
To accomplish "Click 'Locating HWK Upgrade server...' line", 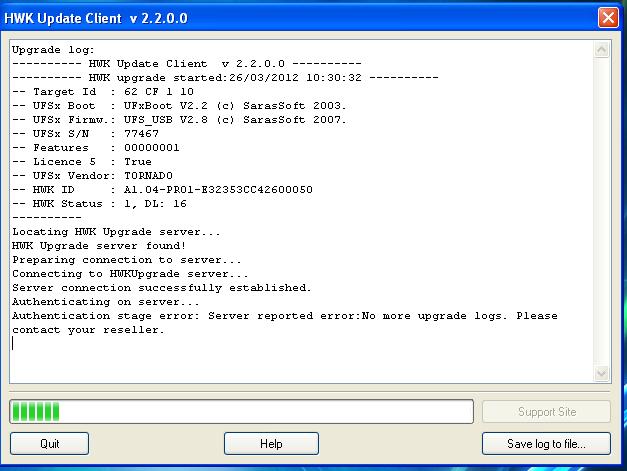I will [116, 232].
